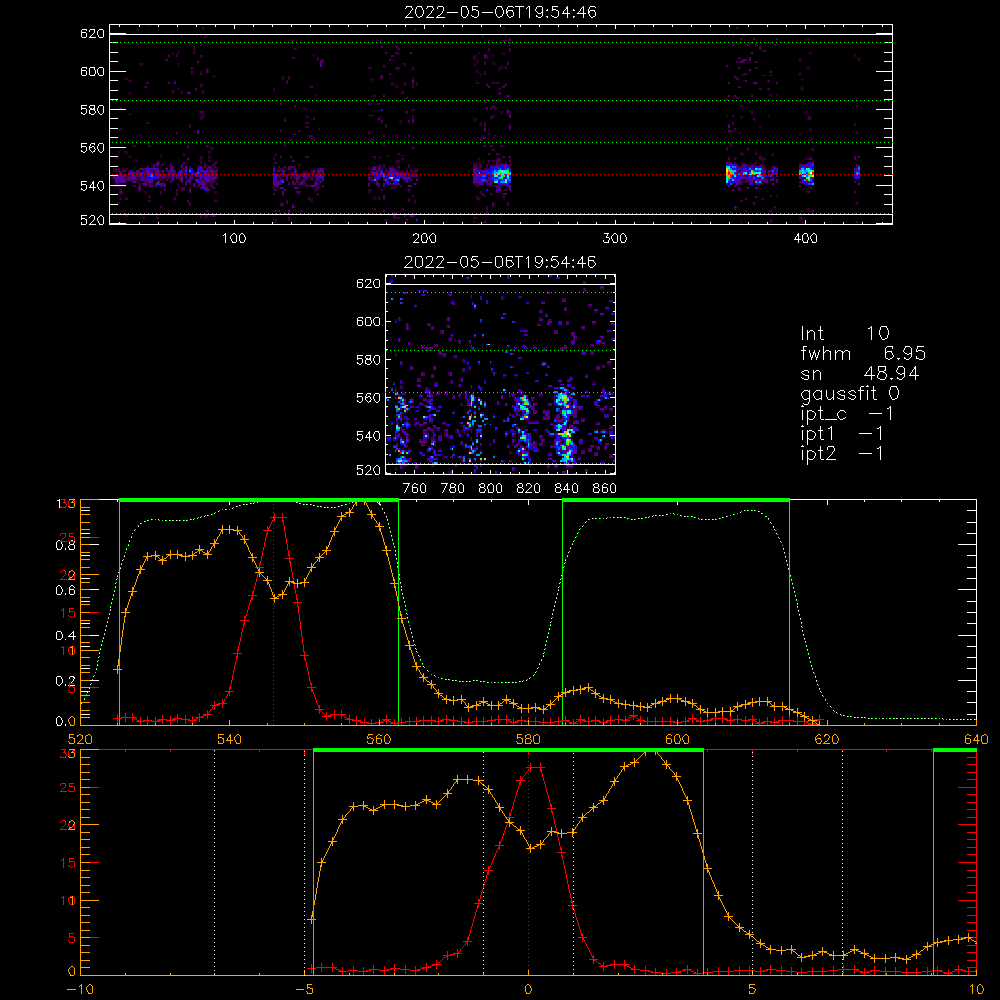
Task: Click the 'ipt_c -1' readout line
Action: (848, 414)
